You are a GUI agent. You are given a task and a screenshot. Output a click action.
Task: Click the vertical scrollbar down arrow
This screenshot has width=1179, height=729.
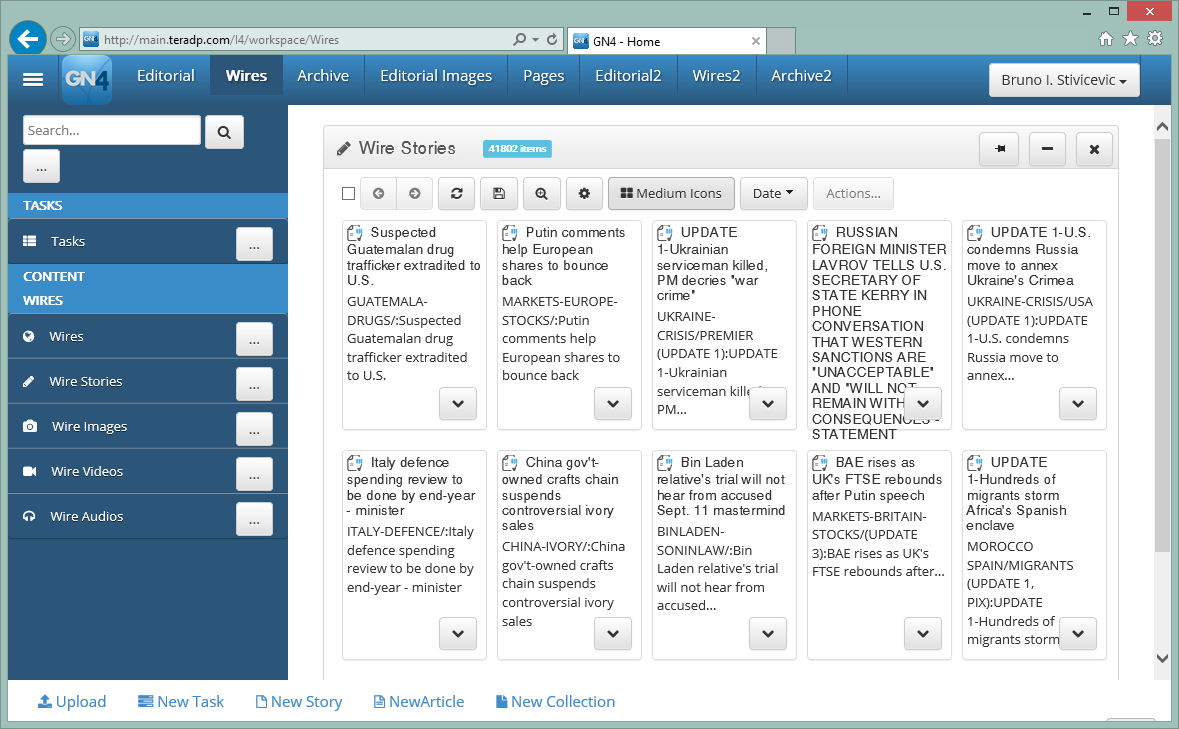1162,658
